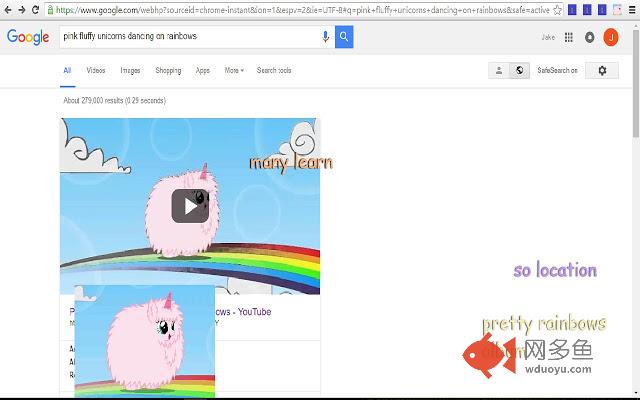Click the SafeSearch on label
Image resolution: width=640 pixels, height=400 pixels.
coord(557,70)
